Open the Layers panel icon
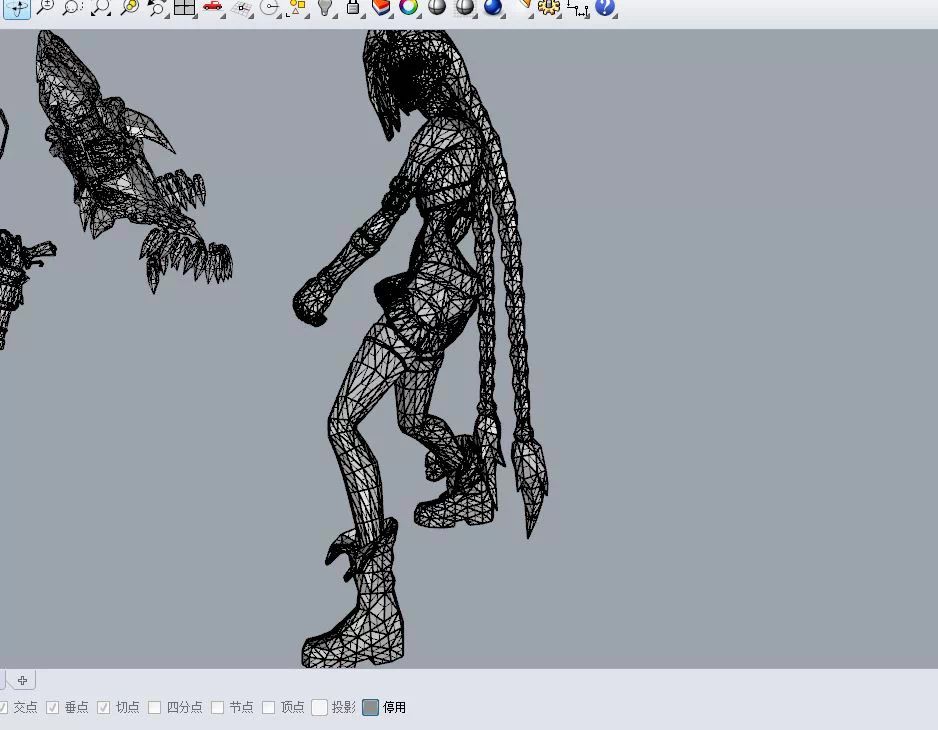Screen dimensions: 938x730 [380, 7]
